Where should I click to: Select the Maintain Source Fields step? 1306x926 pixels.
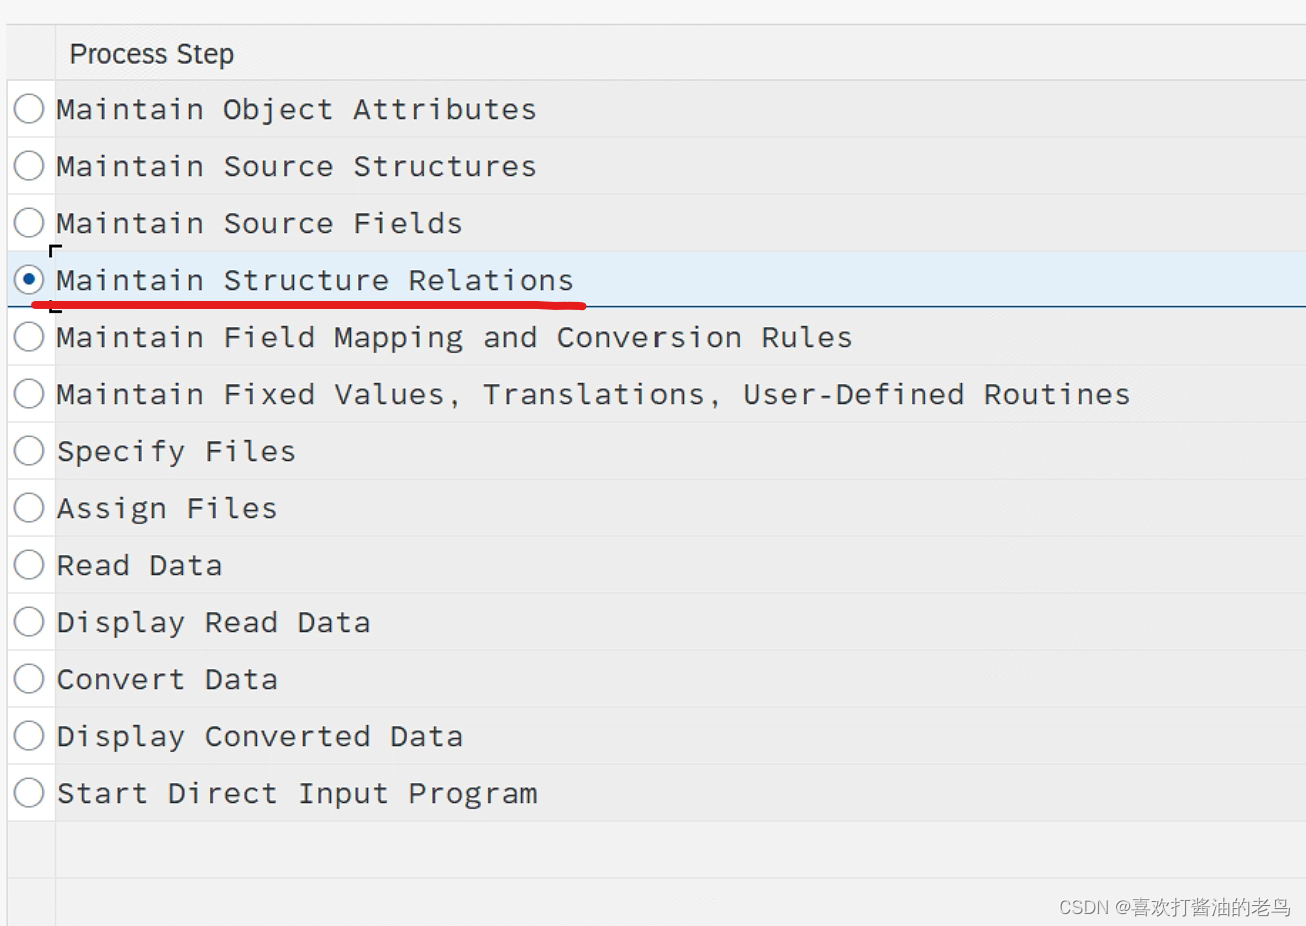point(29,223)
